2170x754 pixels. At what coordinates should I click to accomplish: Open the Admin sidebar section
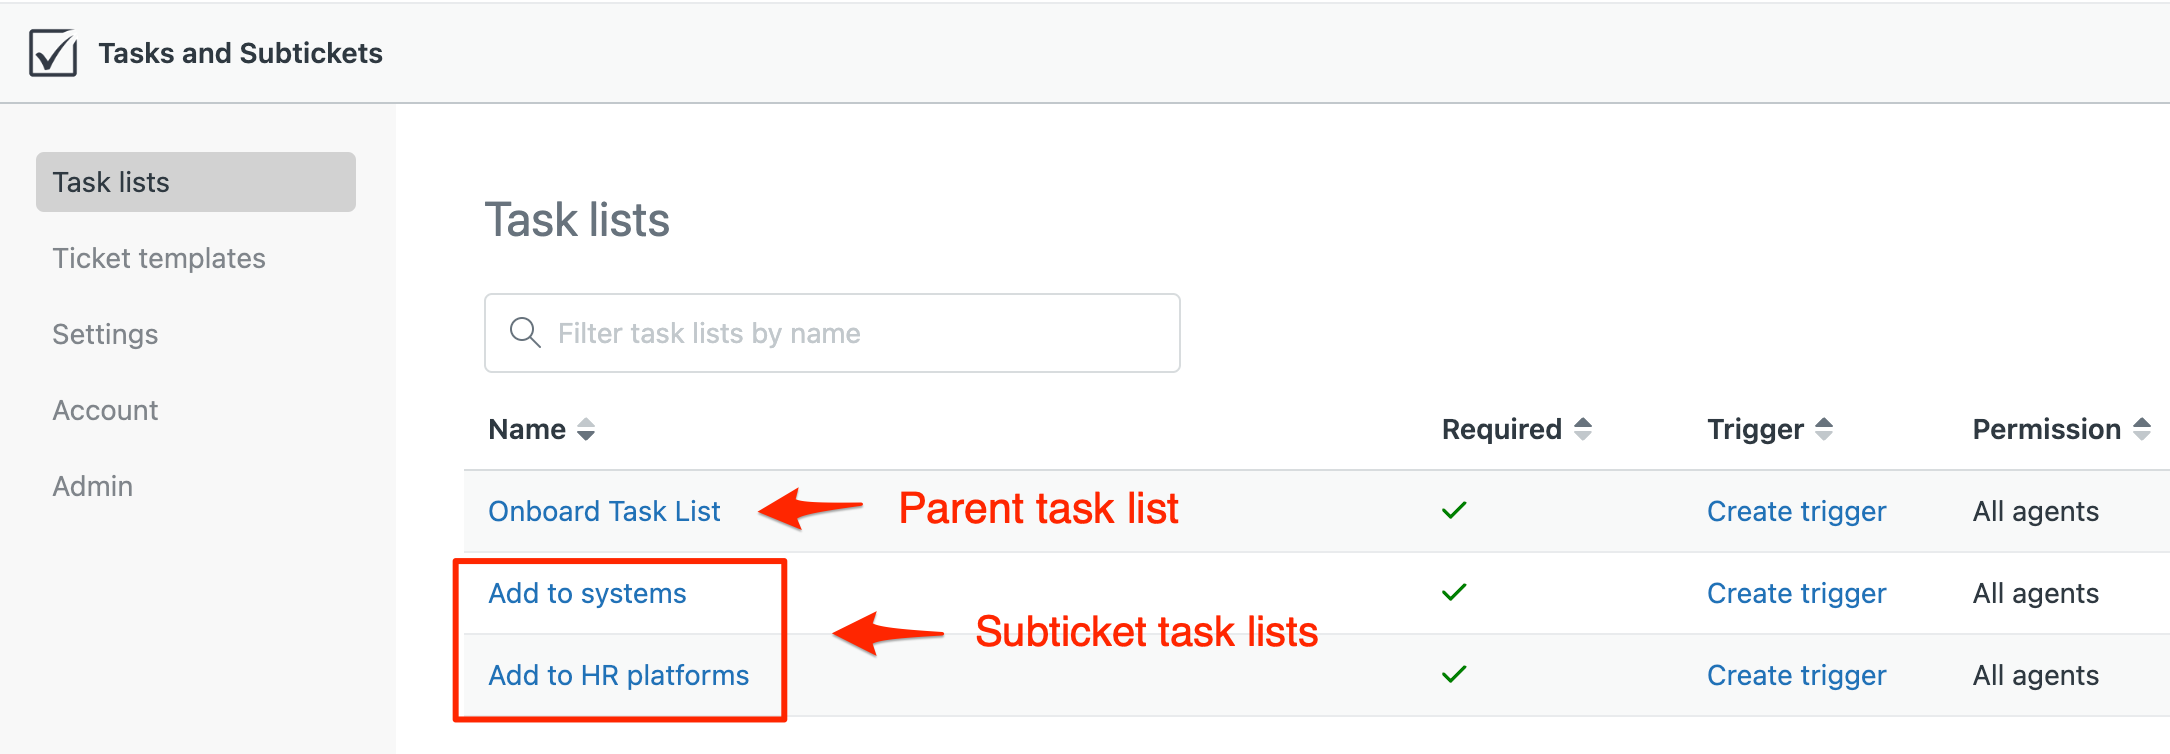pyautogui.click(x=92, y=486)
